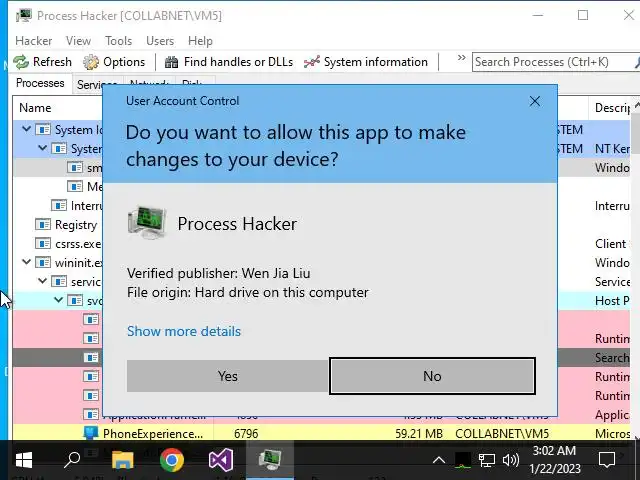Sort by the Description column header
Viewport: 640px width, 480px height.
pyautogui.click(x=611, y=108)
